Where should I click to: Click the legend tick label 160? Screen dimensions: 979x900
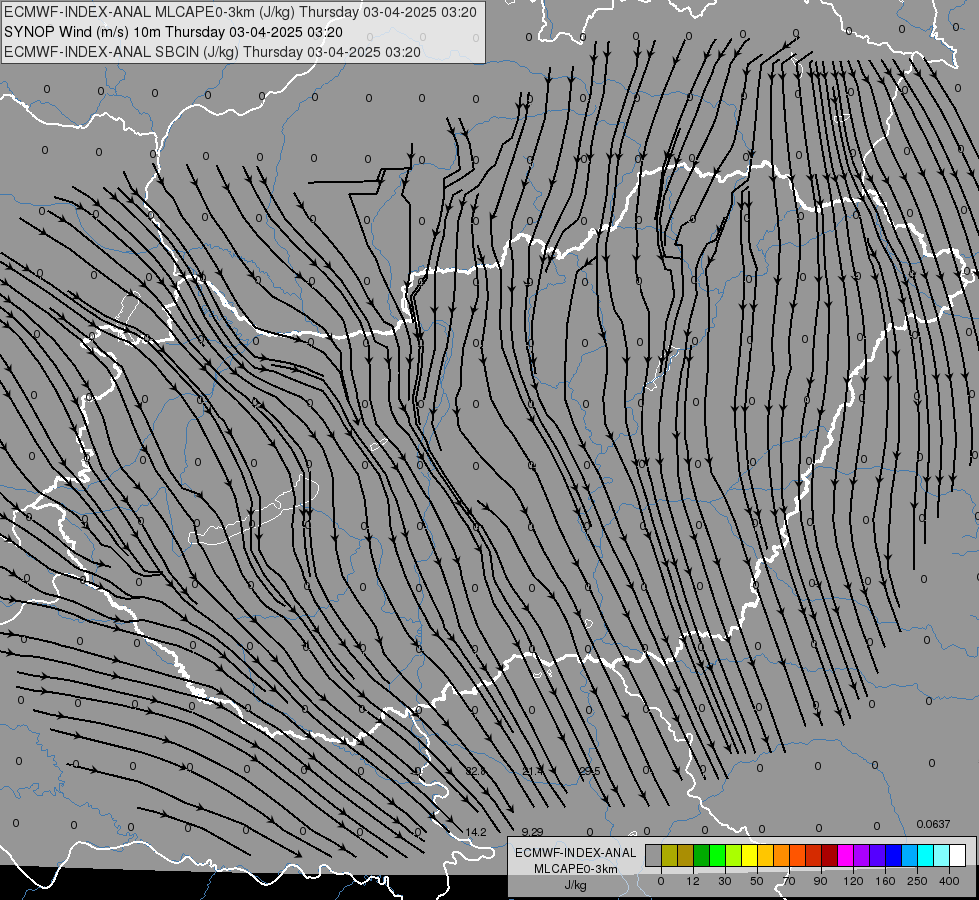tap(885, 881)
